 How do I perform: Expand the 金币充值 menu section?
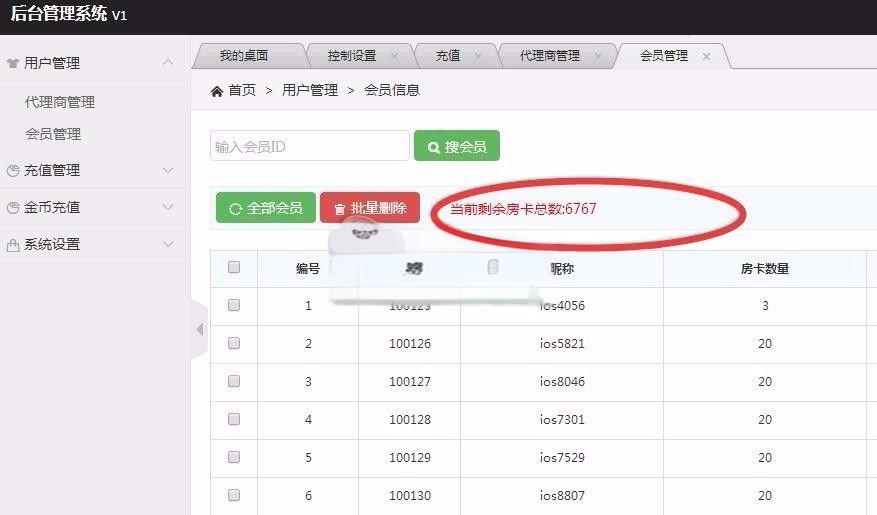(x=168, y=207)
